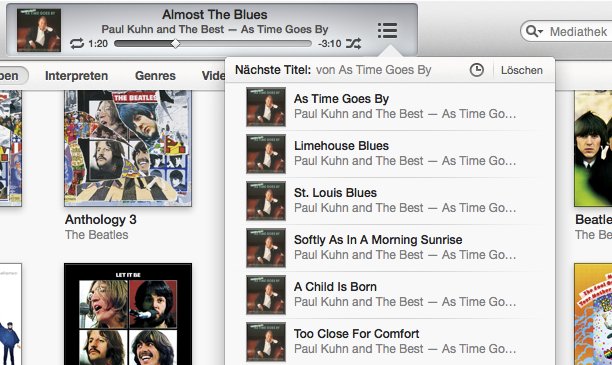Choose St. Louis Blues in the queue
The image size is (612, 365).
tap(390, 200)
